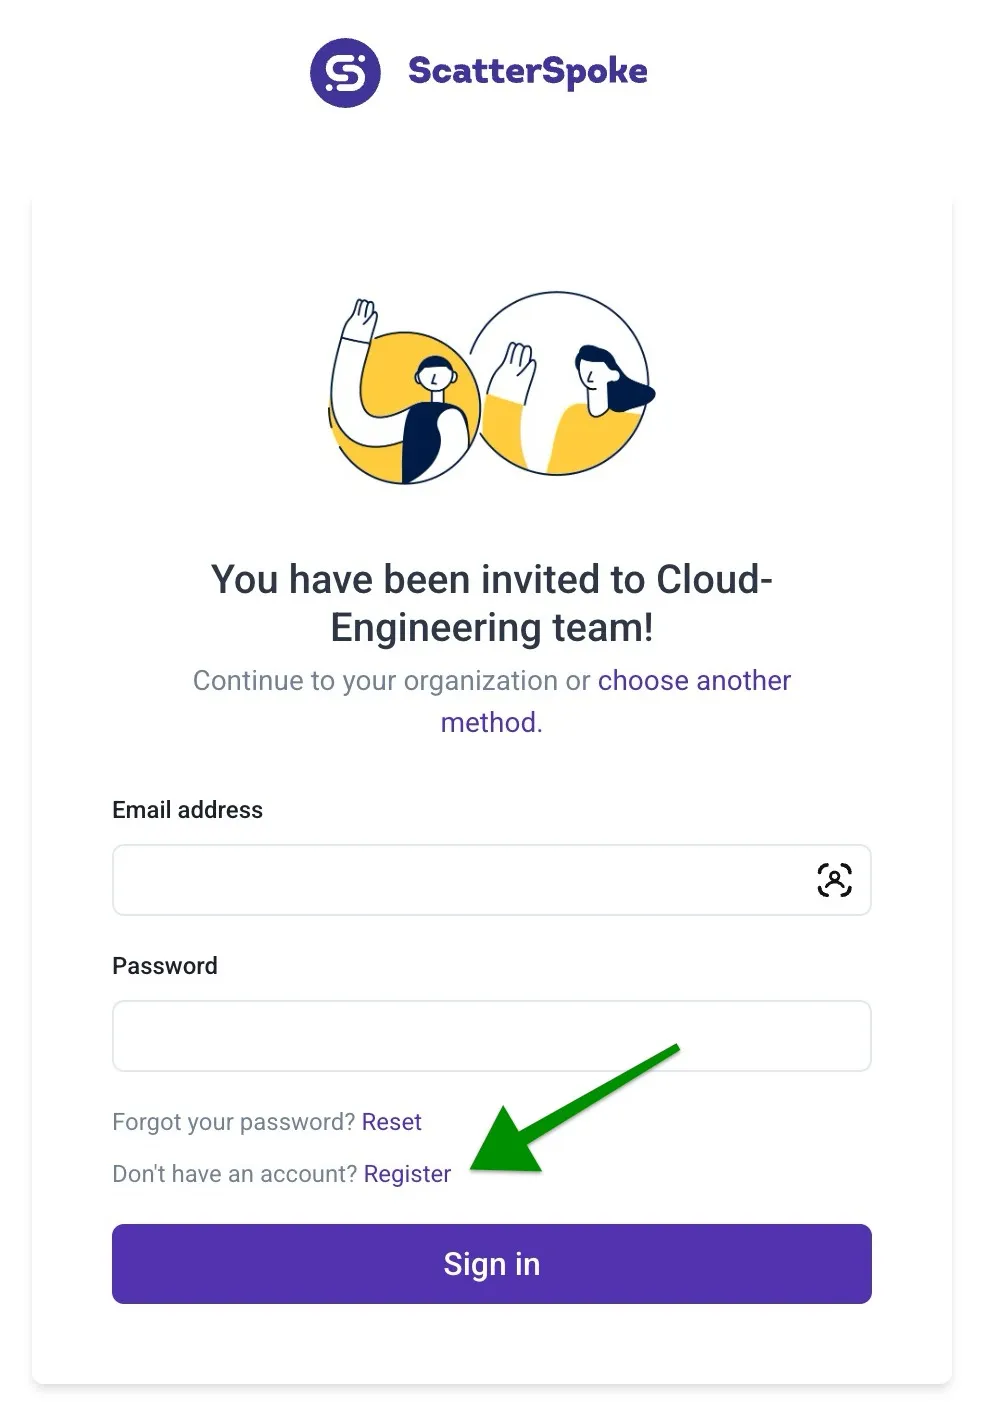
Task: Click the Reset password link
Action: pos(391,1122)
